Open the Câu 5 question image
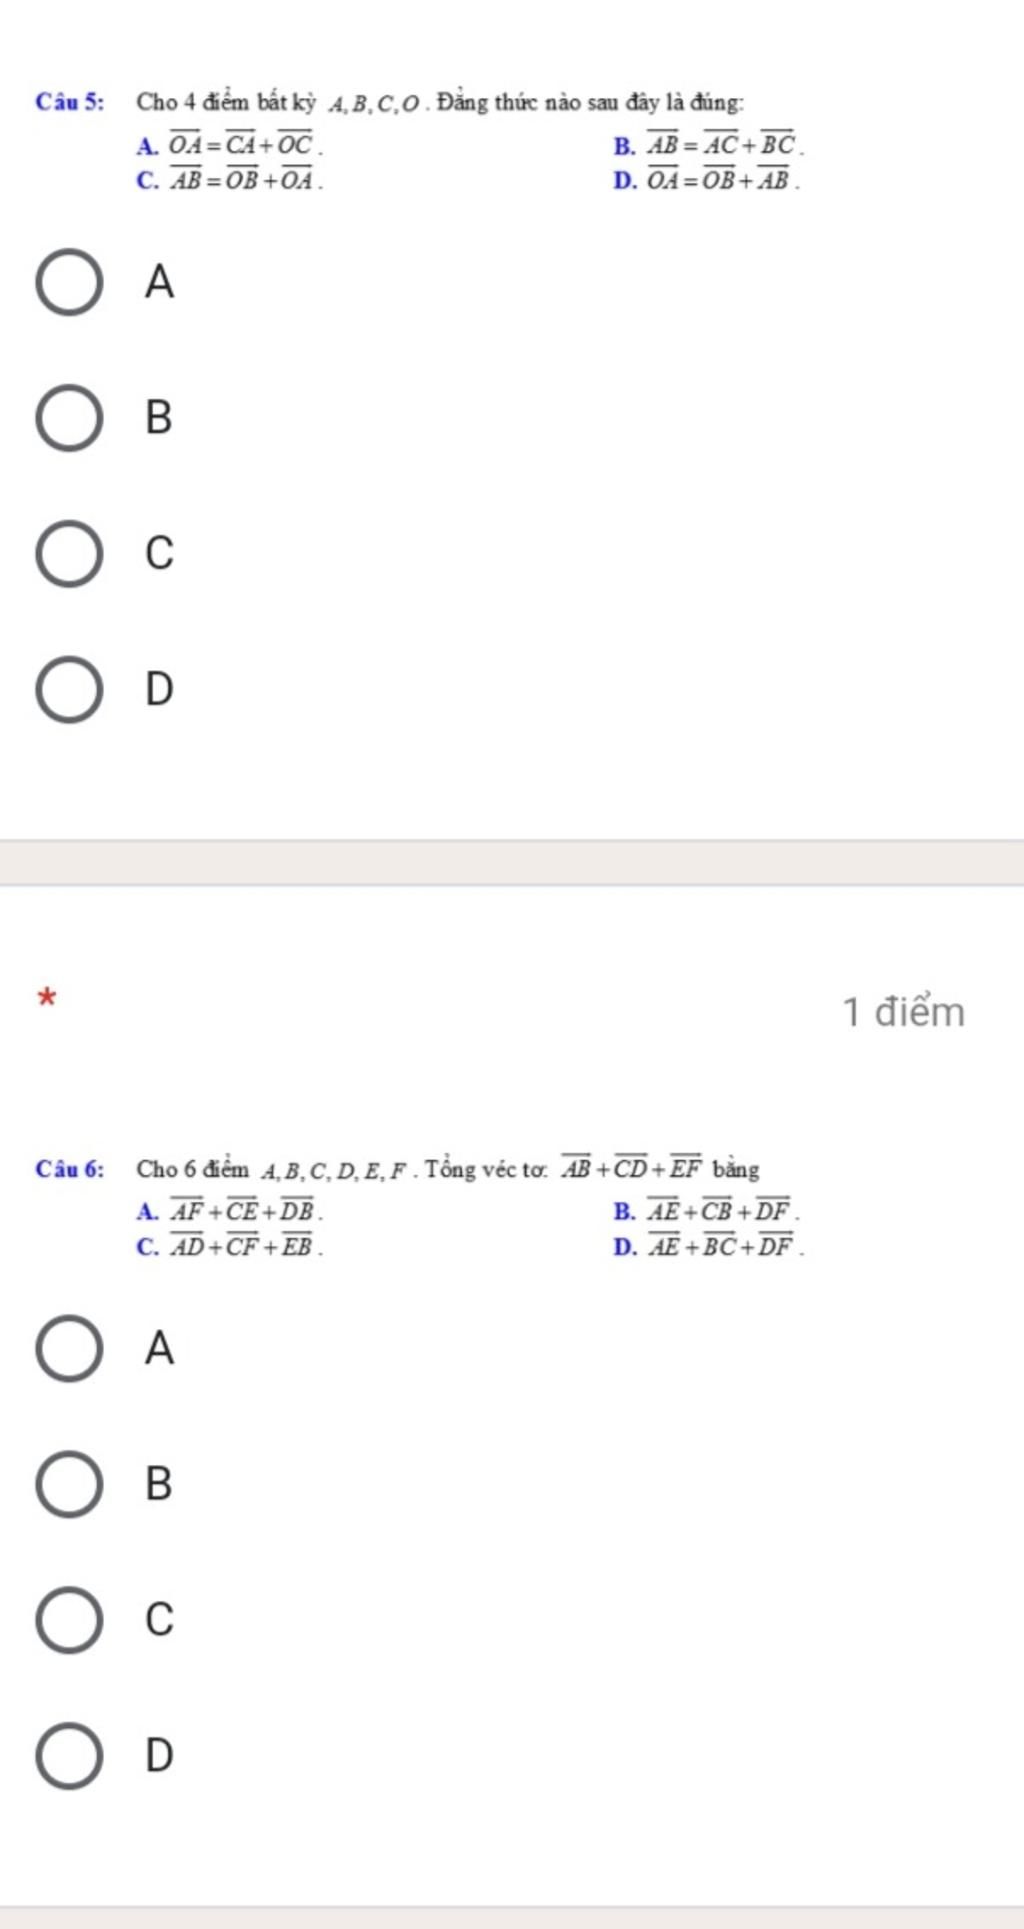 [x=420, y=140]
